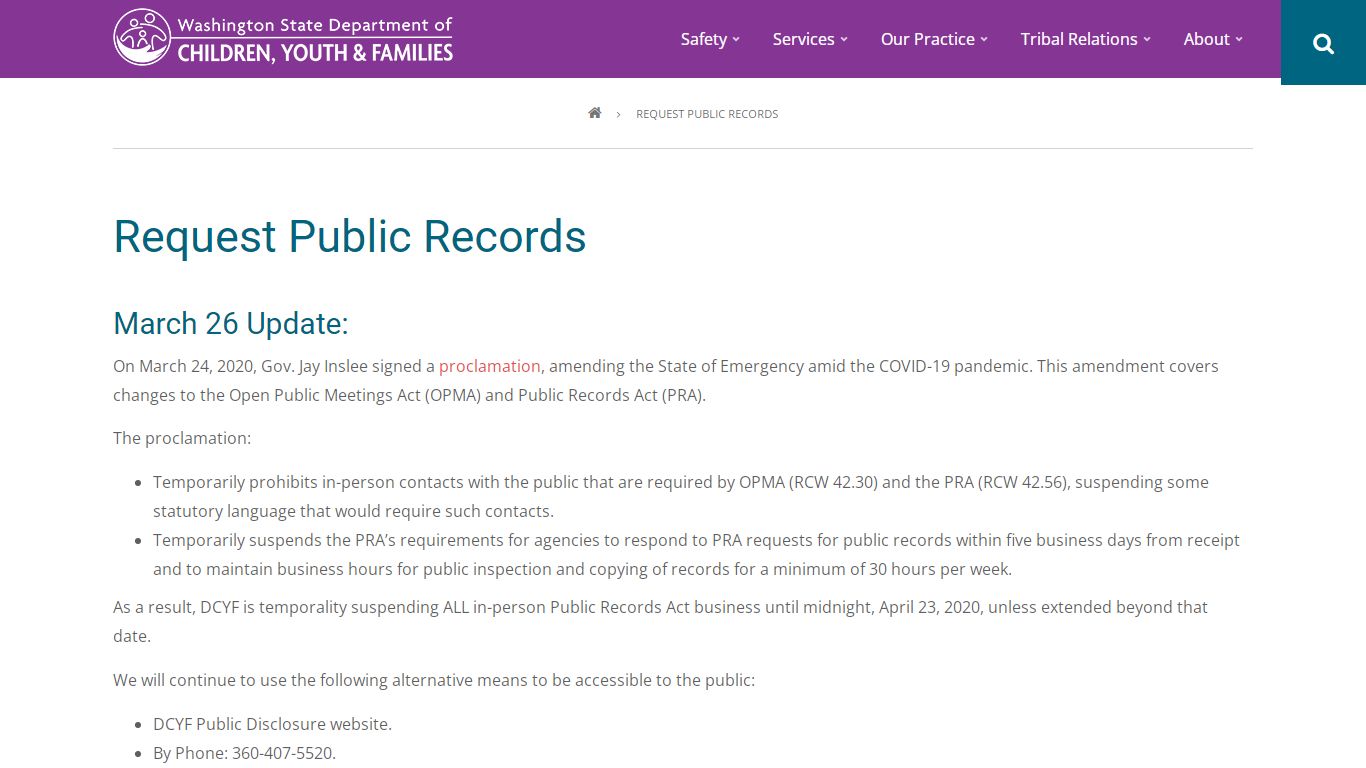
Task: Expand the About menu chevron
Action: pyautogui.click(x=1239, y=39)
